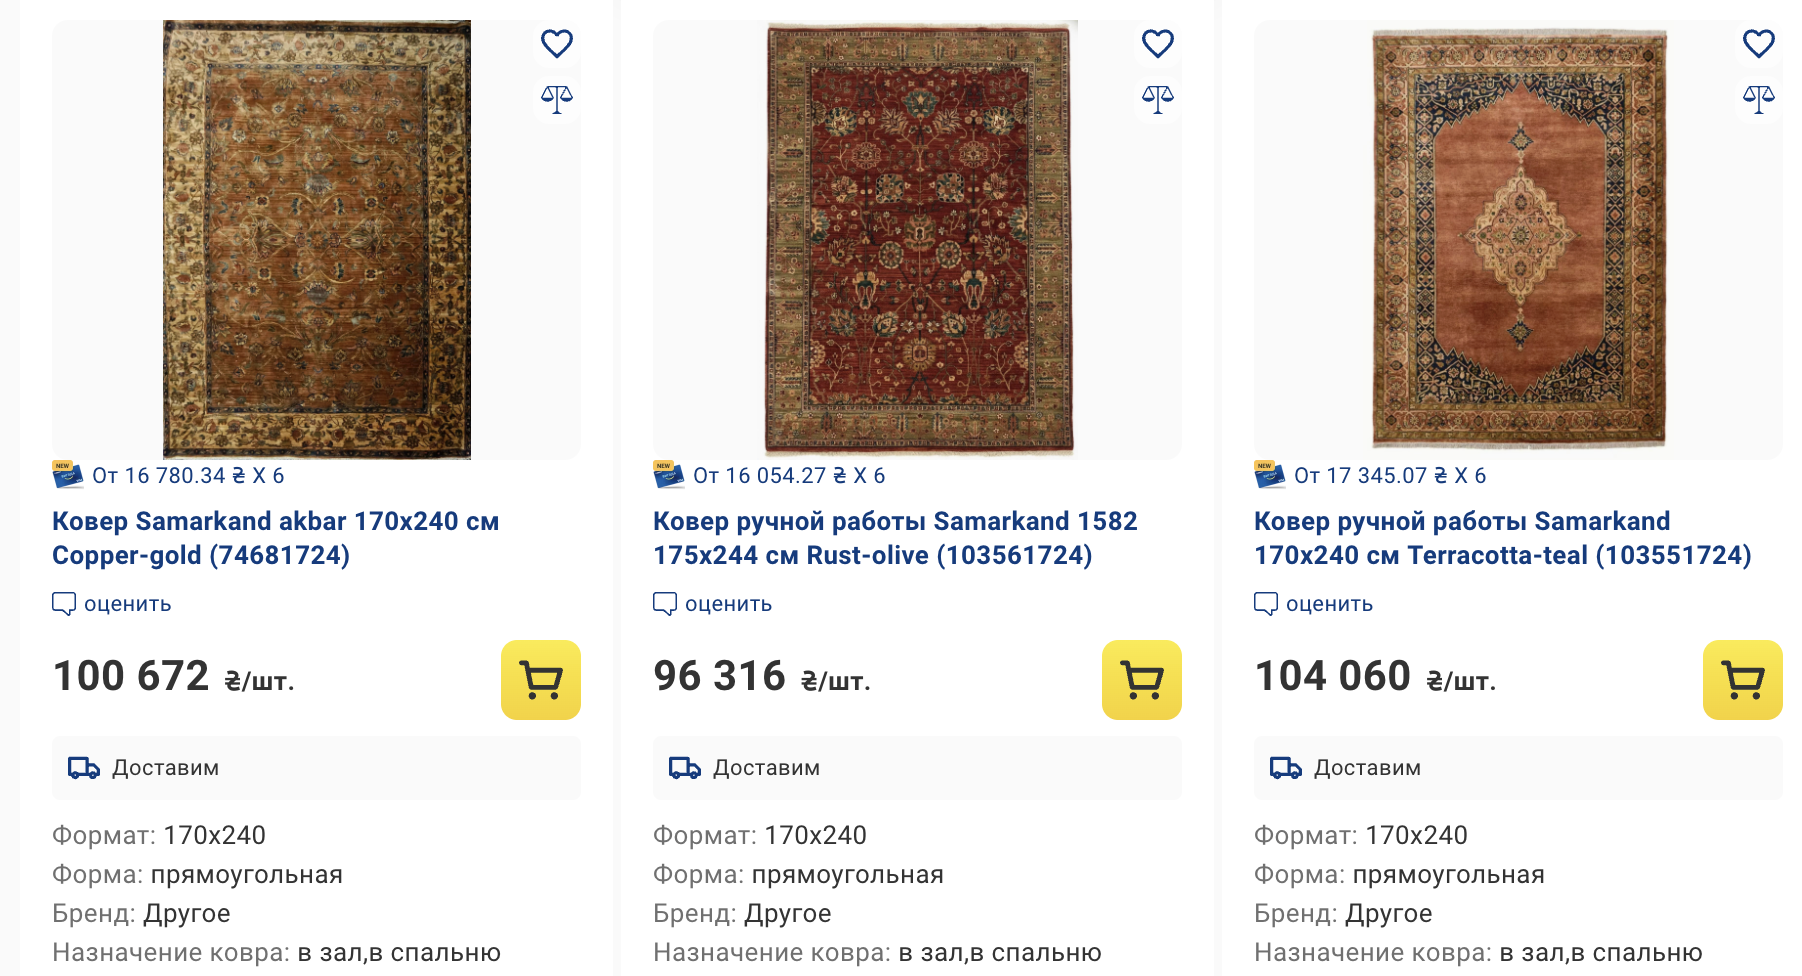Add 96 316 ₴ rug to cart

1141,680
